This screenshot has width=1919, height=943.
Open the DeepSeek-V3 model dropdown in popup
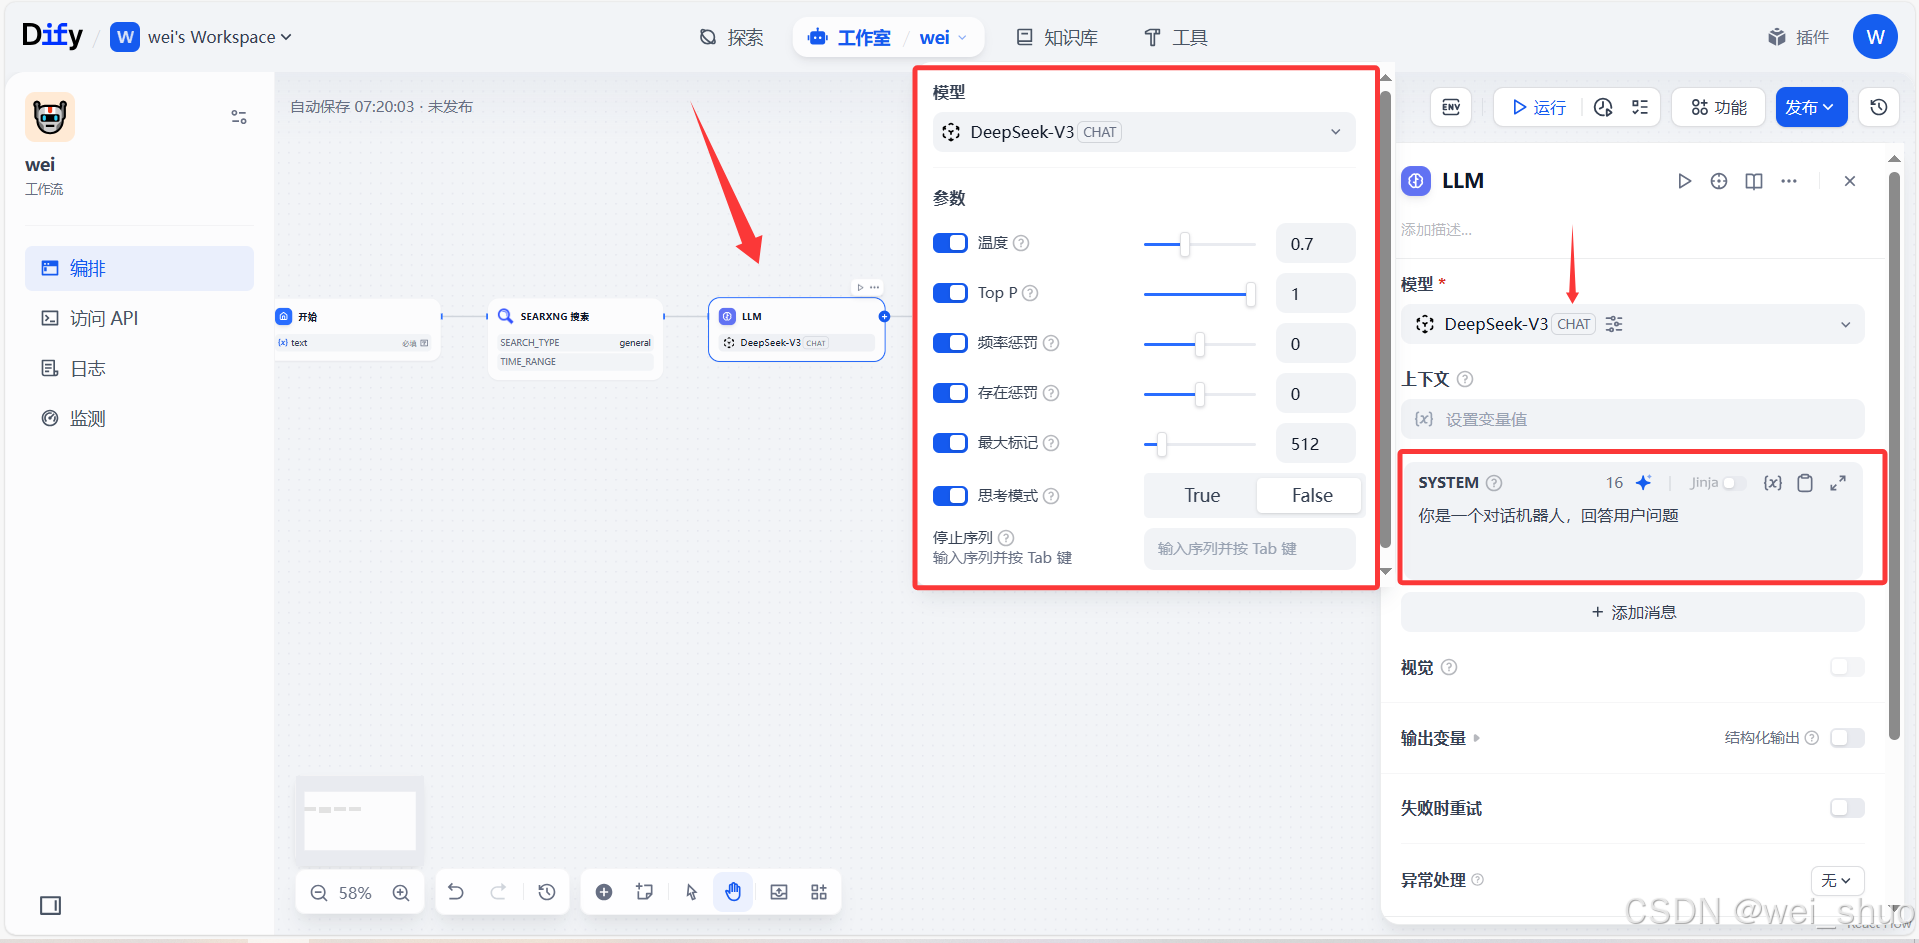[x=1144, y=132]
